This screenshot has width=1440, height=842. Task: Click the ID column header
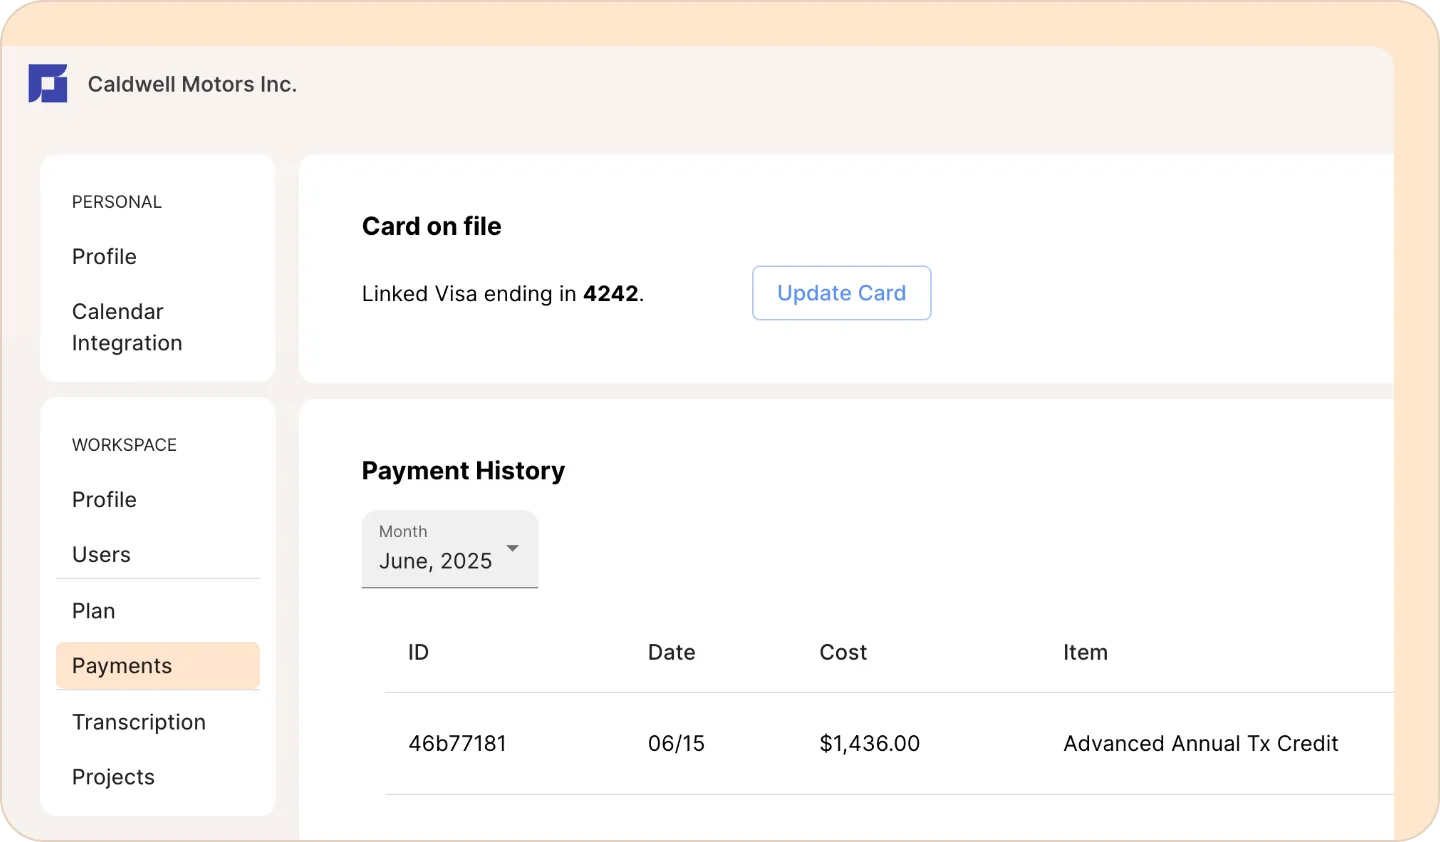(418, 653)
